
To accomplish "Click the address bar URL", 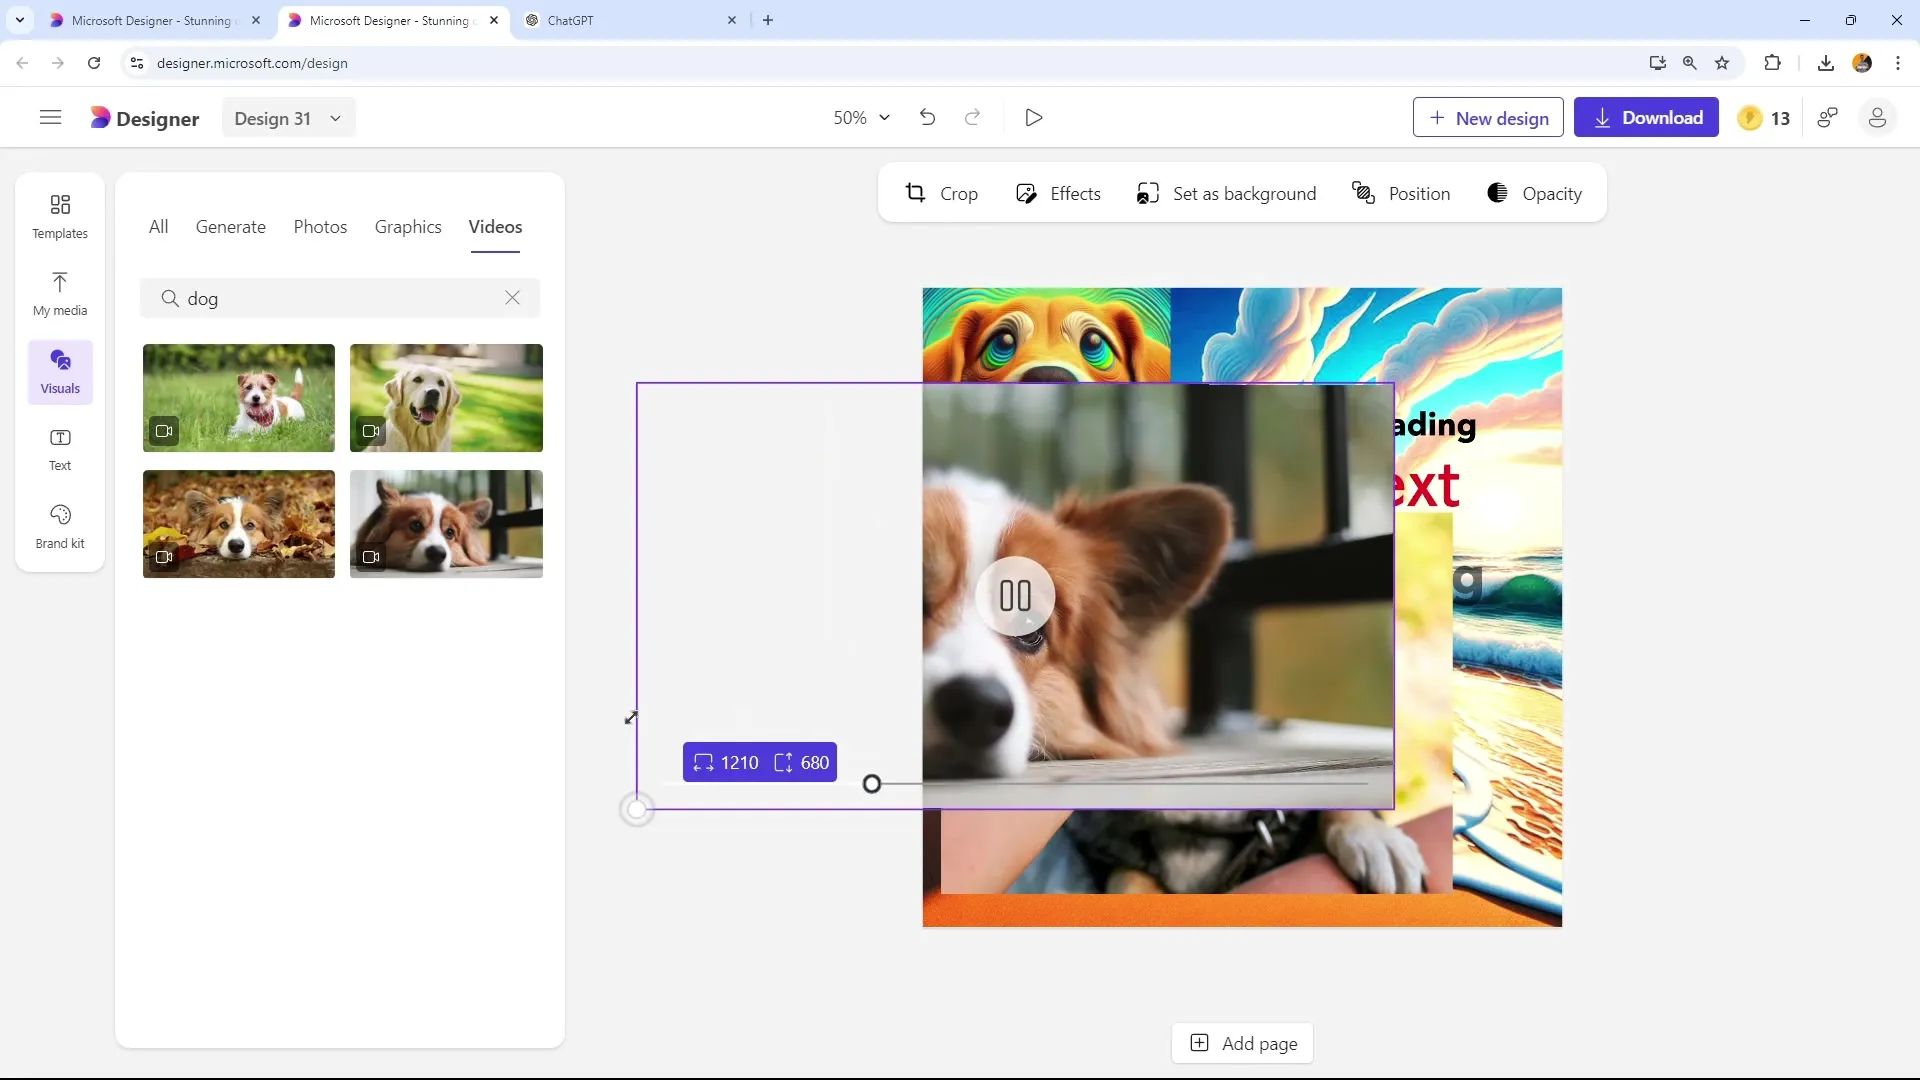I will tap(252, 63).
